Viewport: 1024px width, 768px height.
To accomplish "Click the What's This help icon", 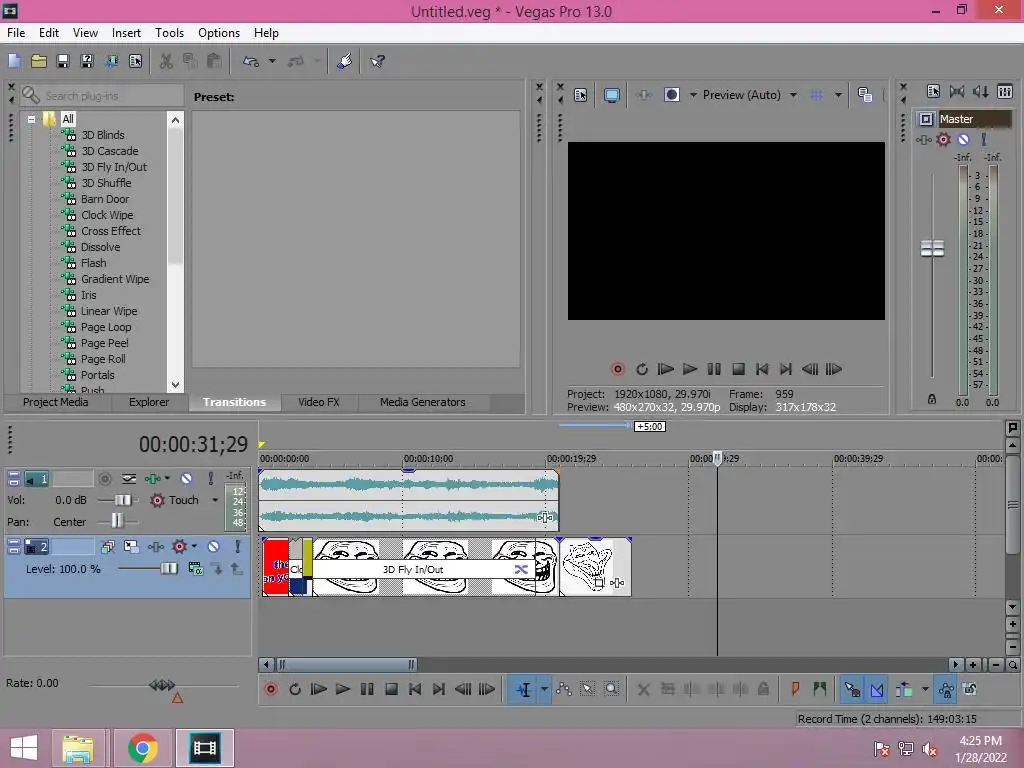I will (x=377, y=61).
